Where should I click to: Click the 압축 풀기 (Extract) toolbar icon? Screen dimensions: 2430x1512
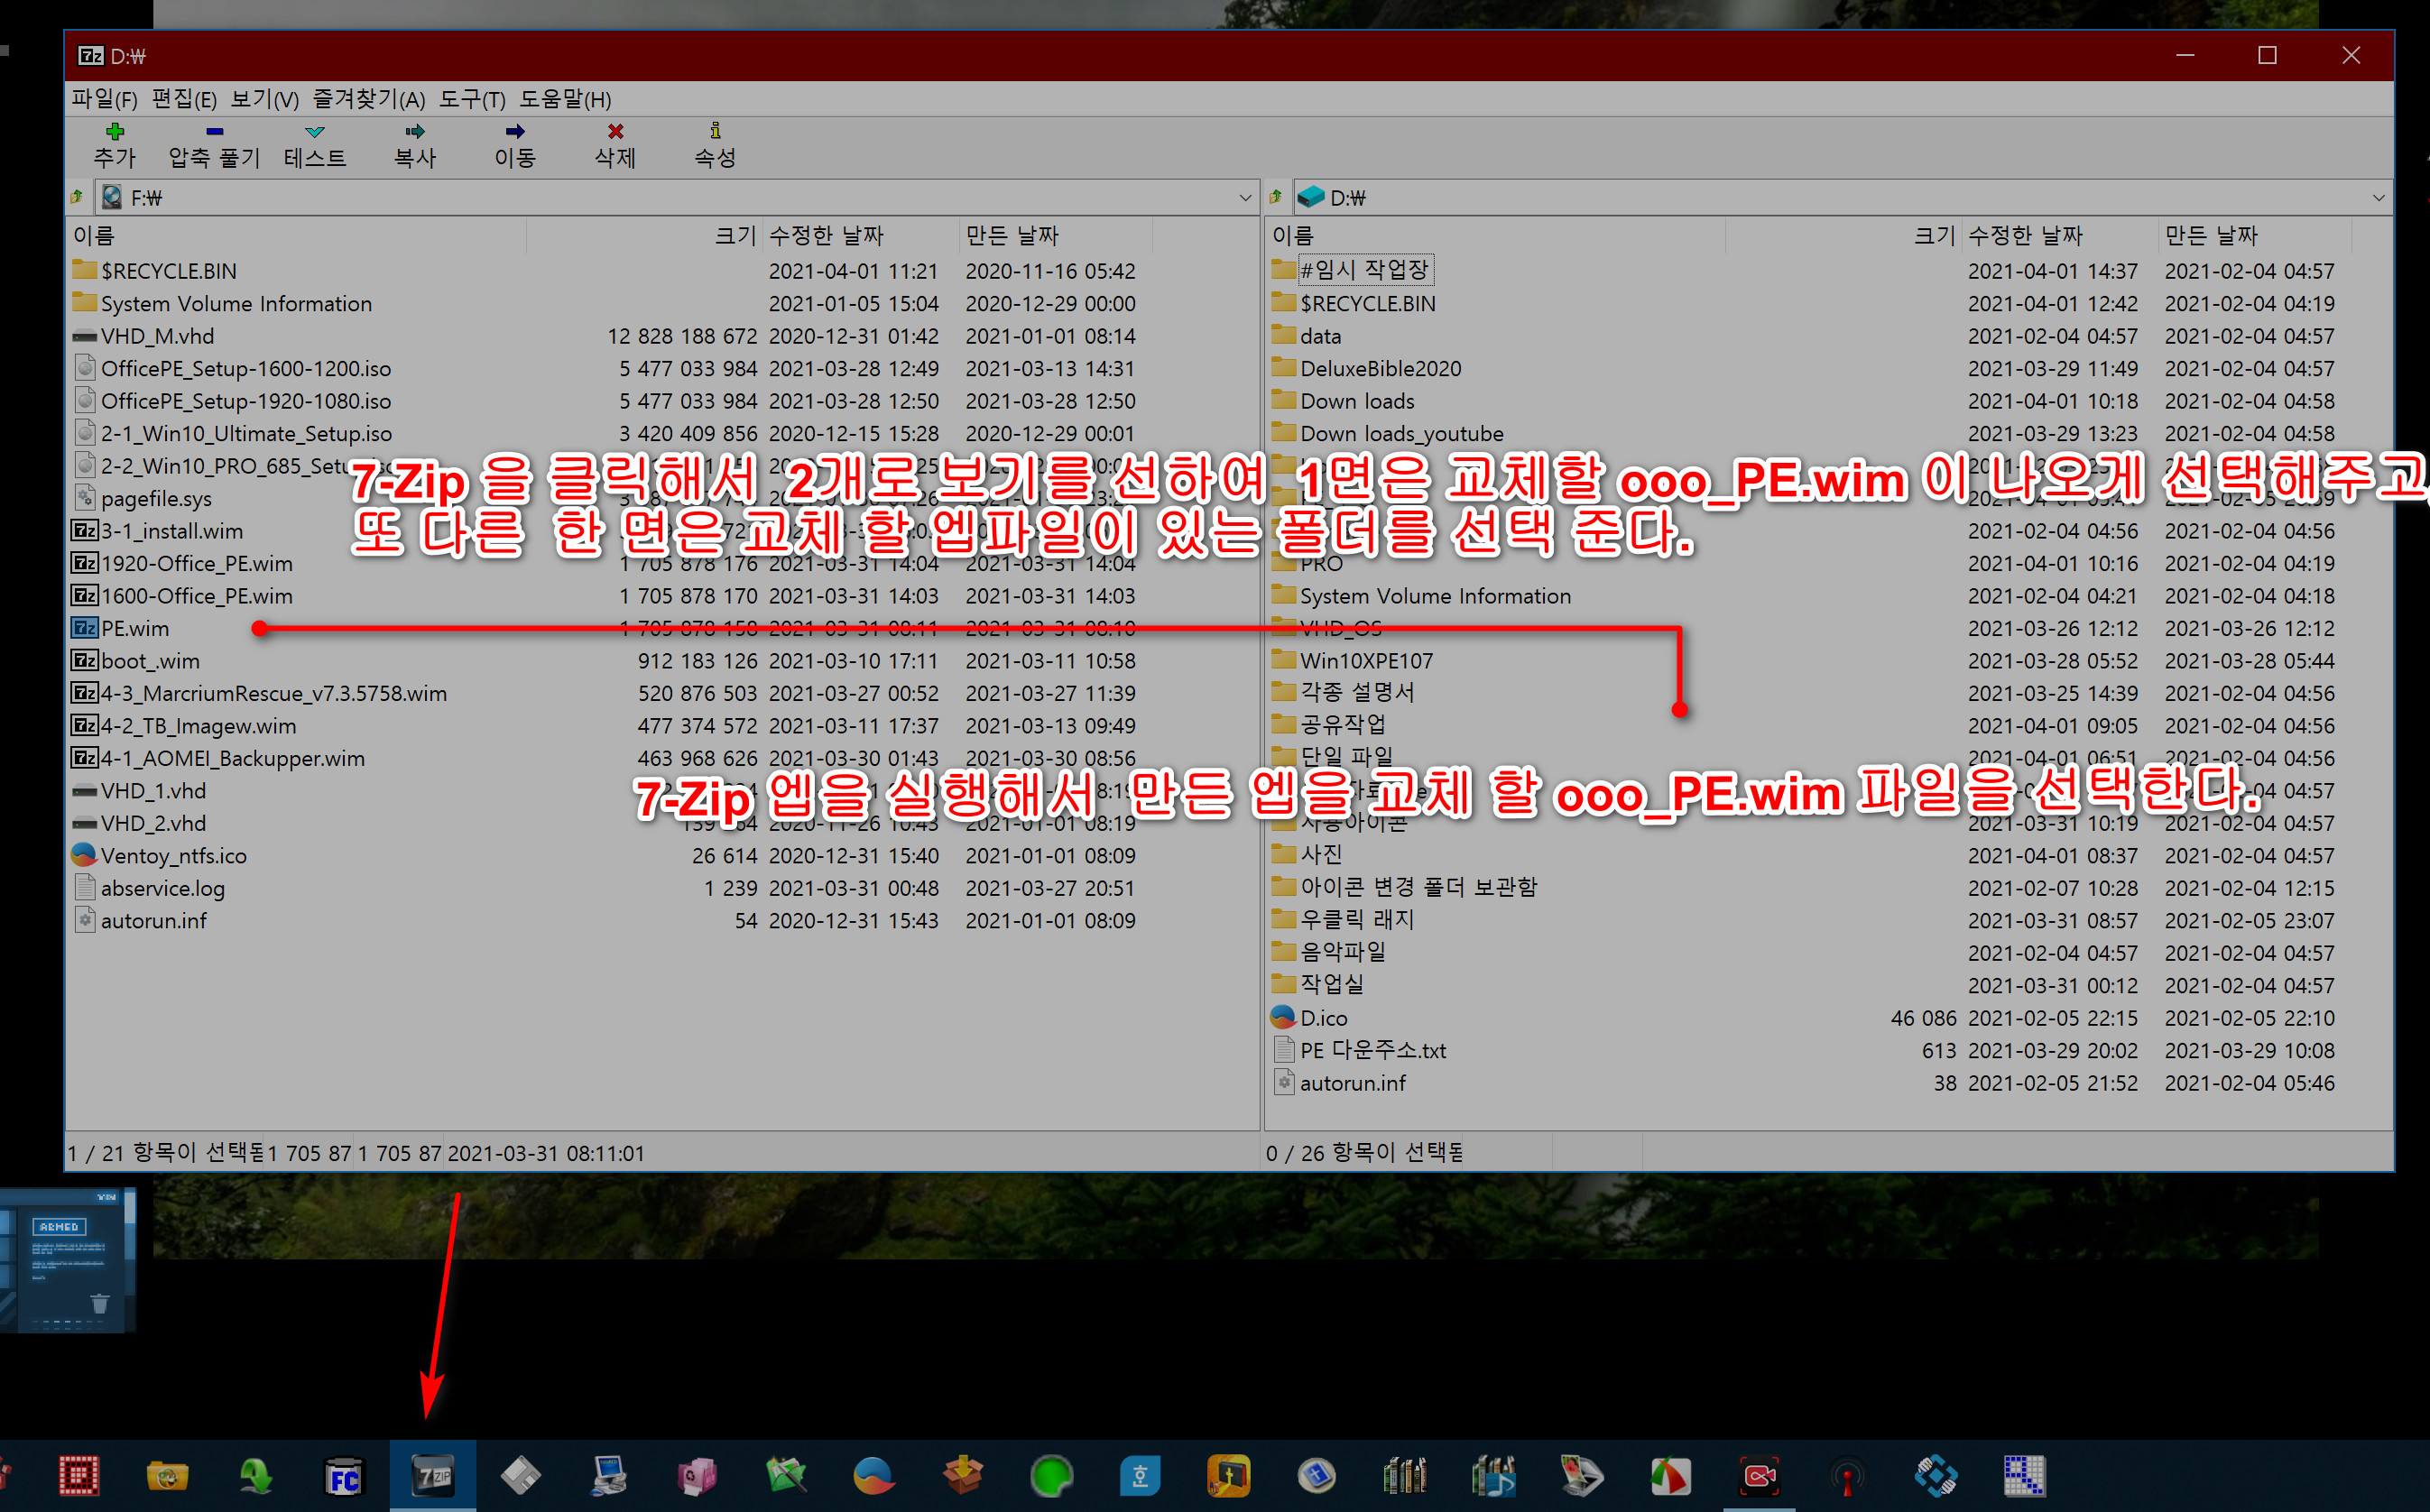pyautogui.click(x=214, y=146)
